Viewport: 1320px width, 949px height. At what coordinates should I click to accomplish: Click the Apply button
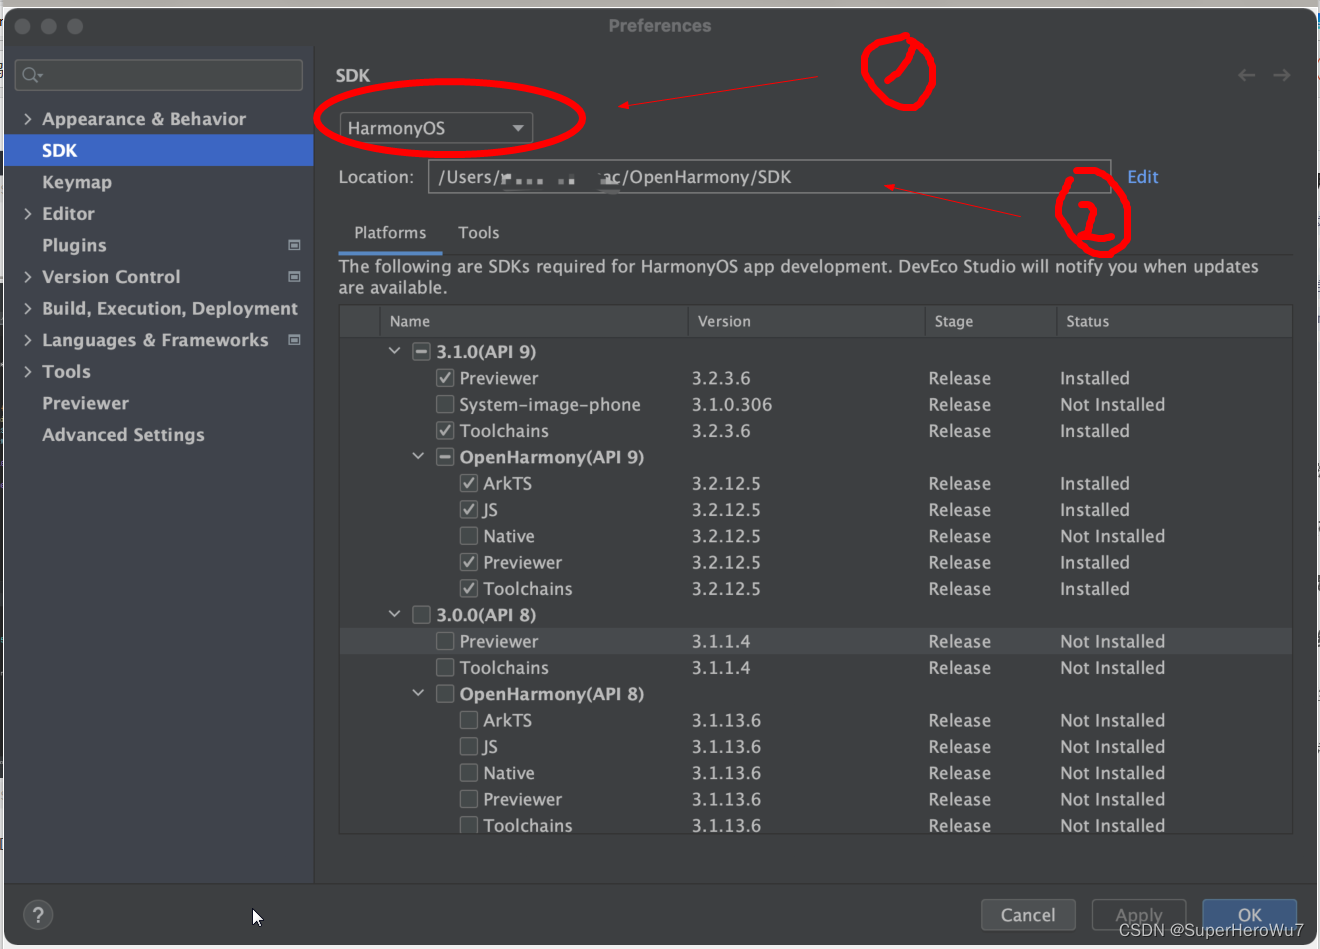(x=1139, y=915)
